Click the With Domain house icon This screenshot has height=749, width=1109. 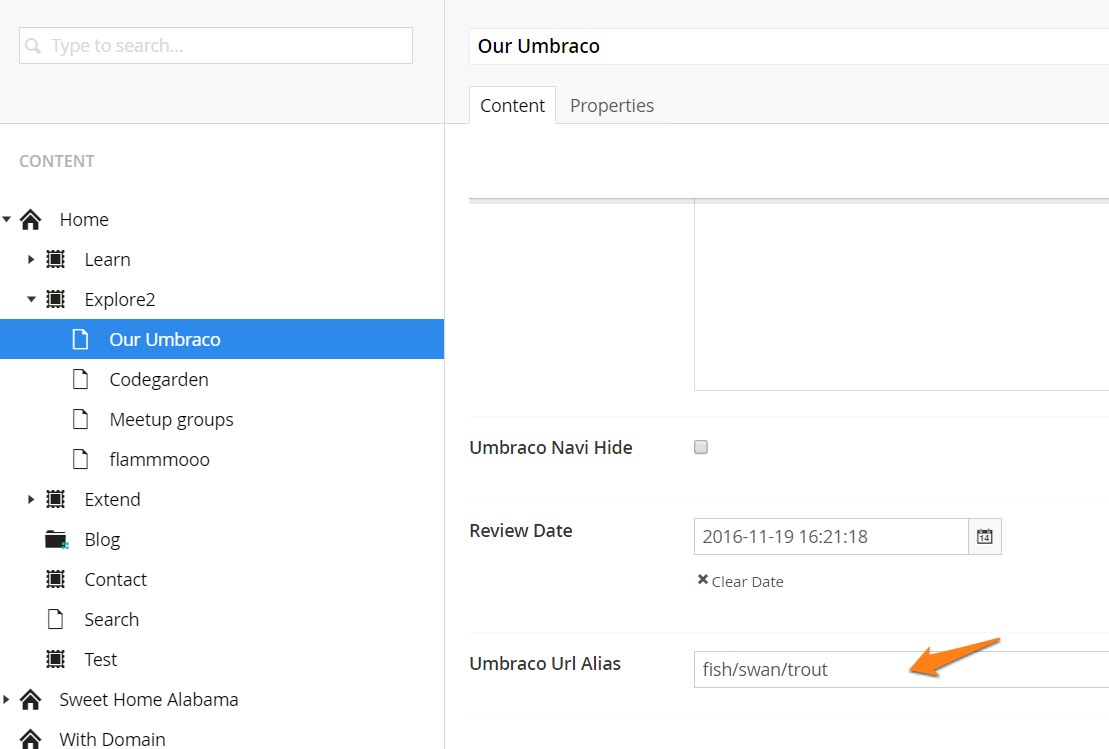click(x=30, y=739)
